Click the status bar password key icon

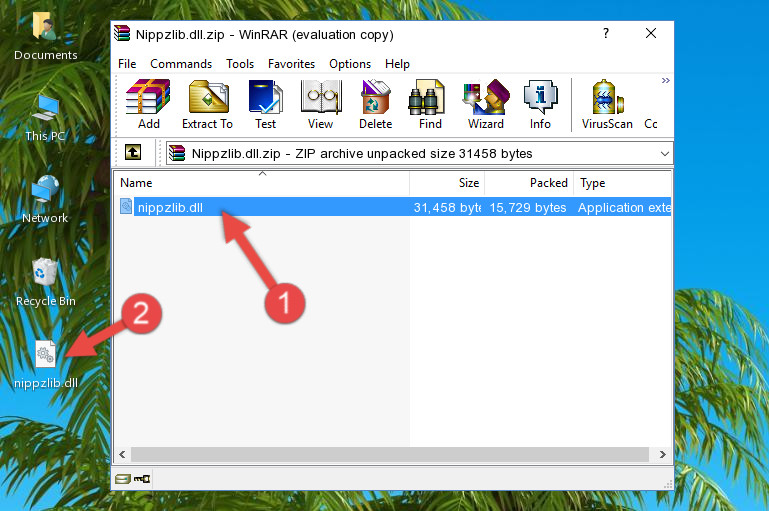pyautogui.click(x=142, y=478)
